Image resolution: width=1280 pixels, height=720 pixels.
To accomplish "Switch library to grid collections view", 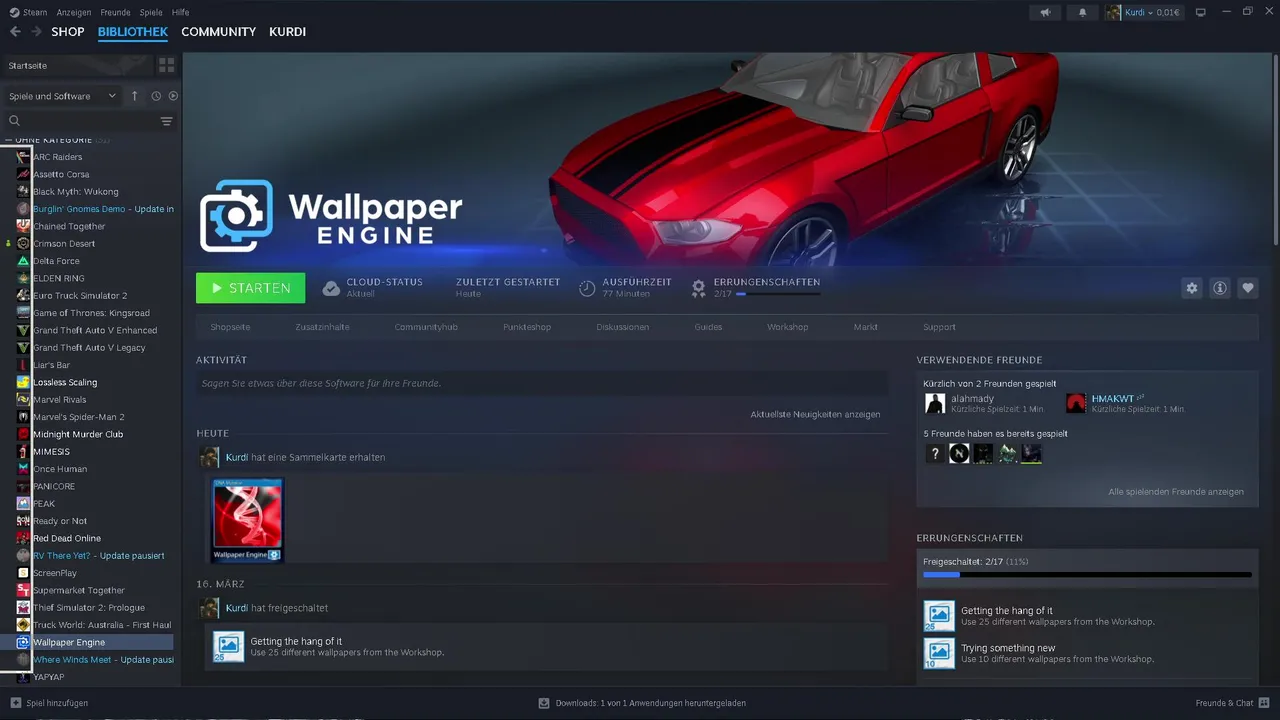I will click(167, 65).
